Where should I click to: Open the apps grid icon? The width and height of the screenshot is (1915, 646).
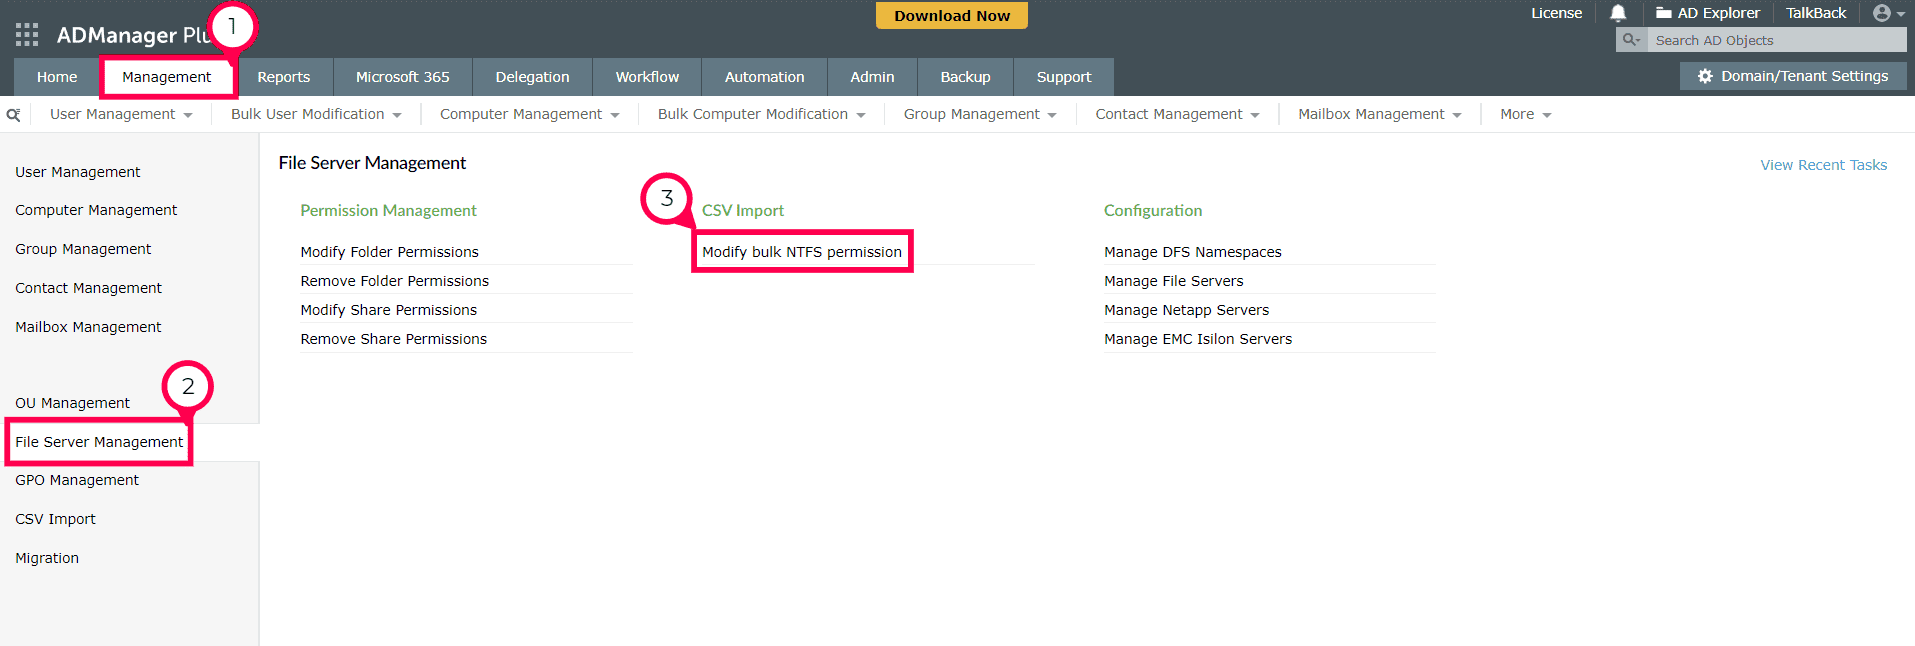click(27, 35)
